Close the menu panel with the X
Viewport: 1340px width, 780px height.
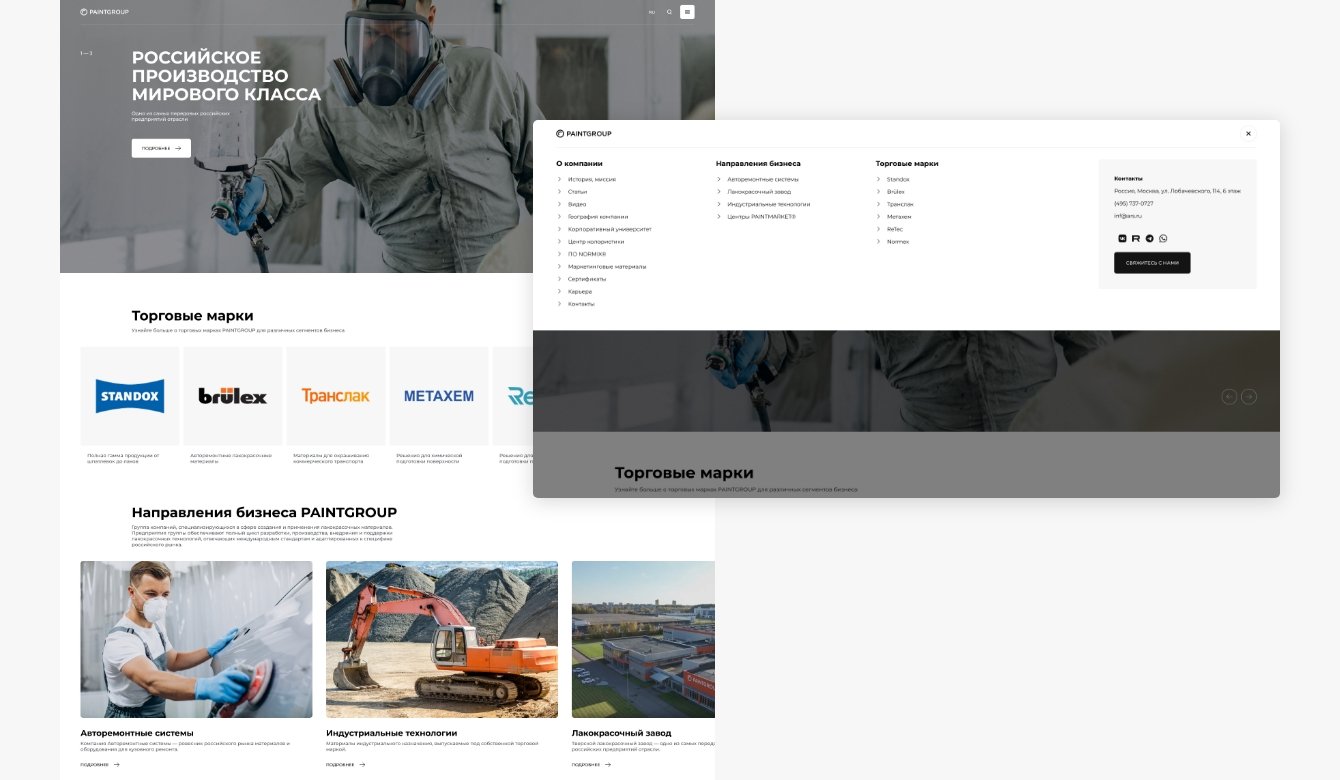click(x=1248, y=133)
